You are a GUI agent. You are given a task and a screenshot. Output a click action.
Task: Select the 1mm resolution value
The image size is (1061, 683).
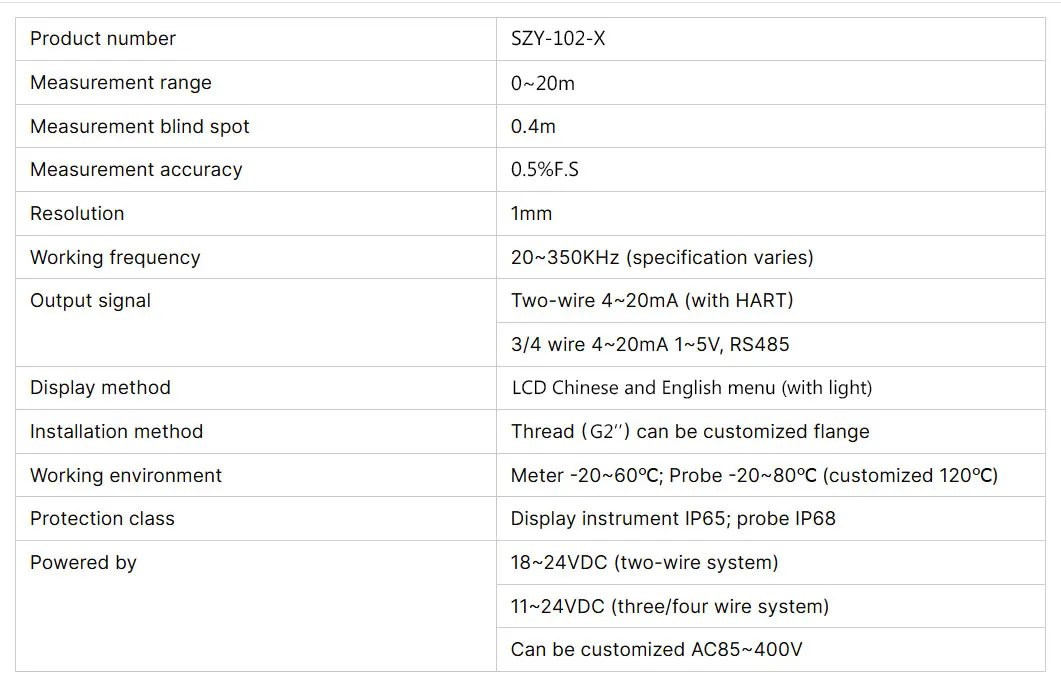pos(531,213)
